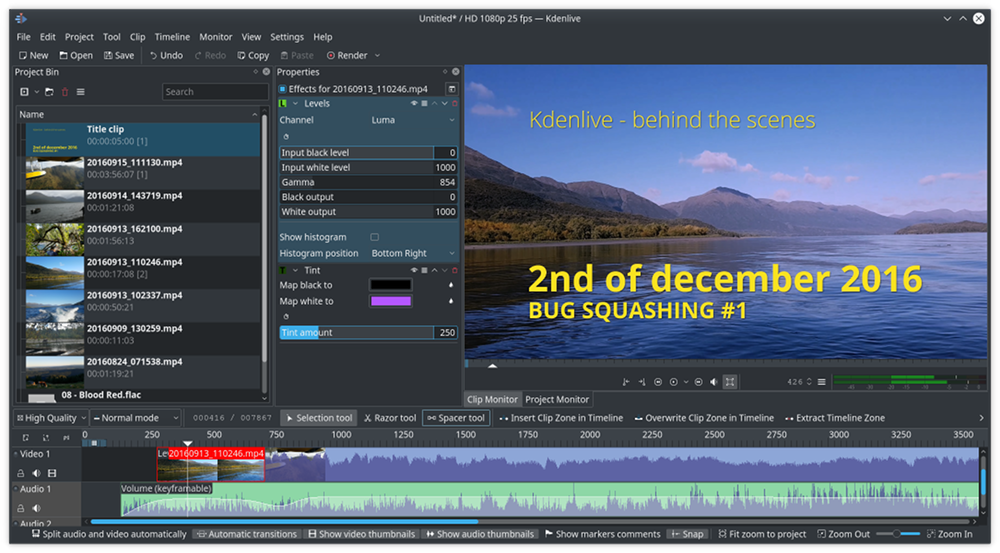
Task: Open Add Clip dropdown arrow in Project Bin
Action: click(36, 92)
